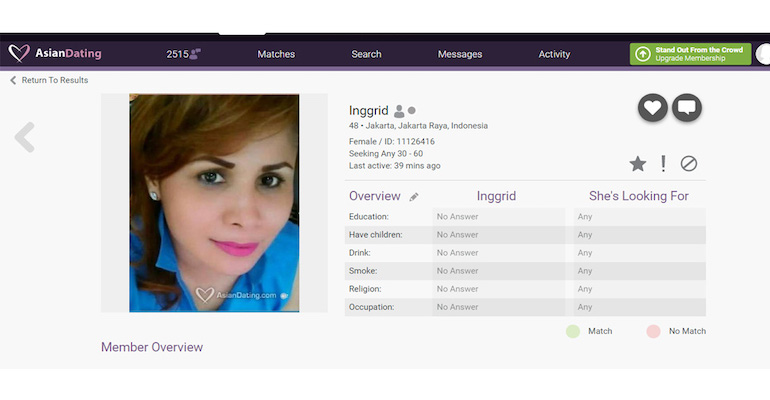Screen dimensions: 770x400
Task: Click the 2515 member count icon
Action: [195, 54]
